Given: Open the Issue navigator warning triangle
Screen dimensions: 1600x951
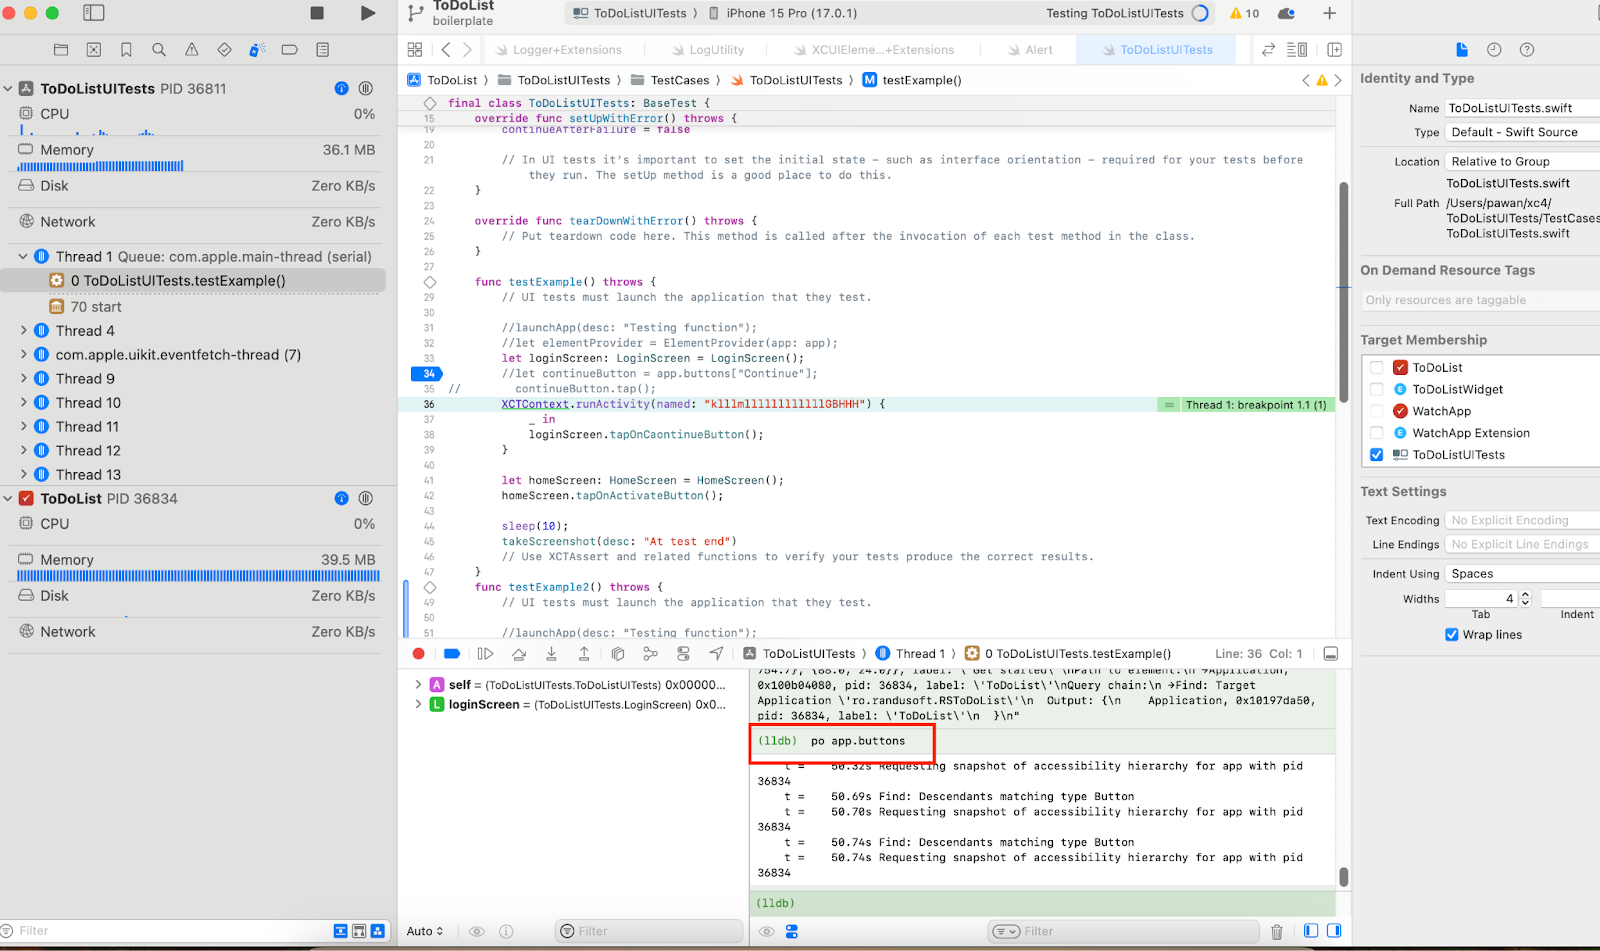Looking at the screenshot, I should pos(192,50).
